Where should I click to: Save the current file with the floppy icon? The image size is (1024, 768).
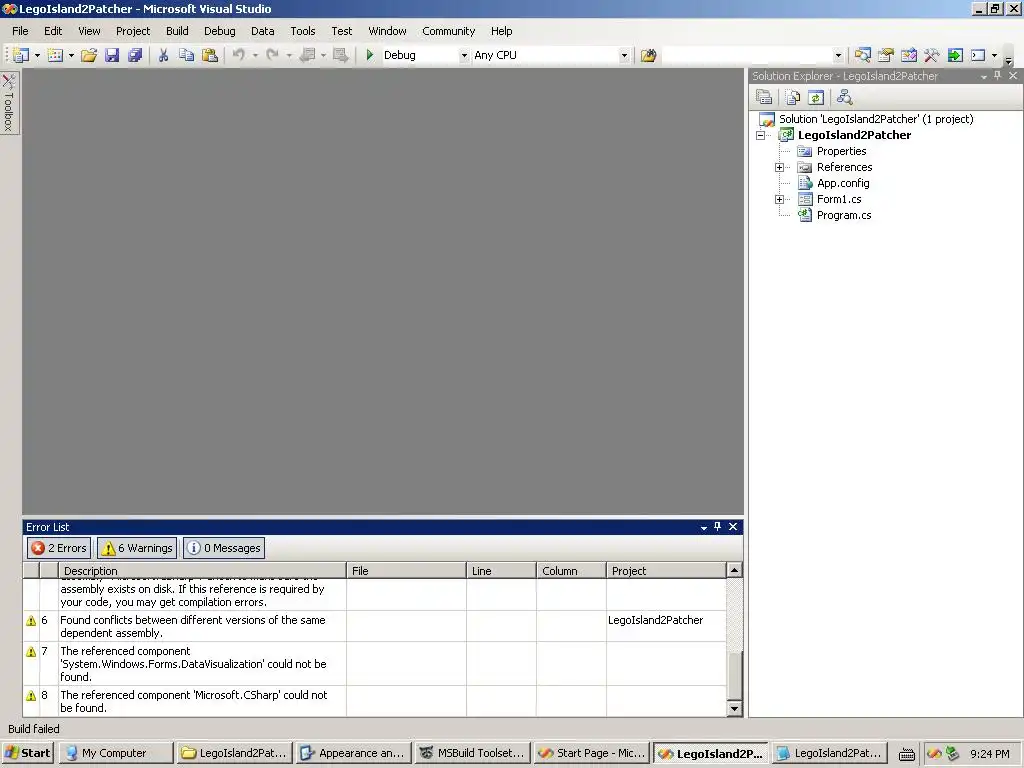(112, 56)
